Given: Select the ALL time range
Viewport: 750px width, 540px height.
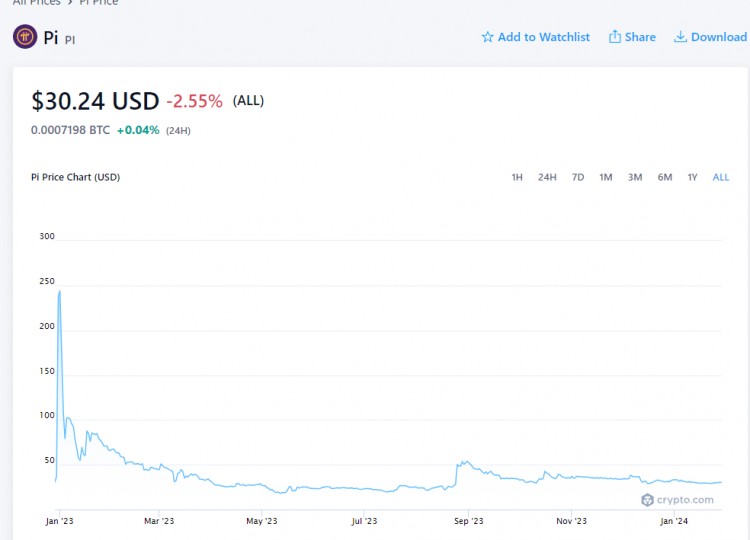Looking at the screenshot, I should click(x=721, y=177).
